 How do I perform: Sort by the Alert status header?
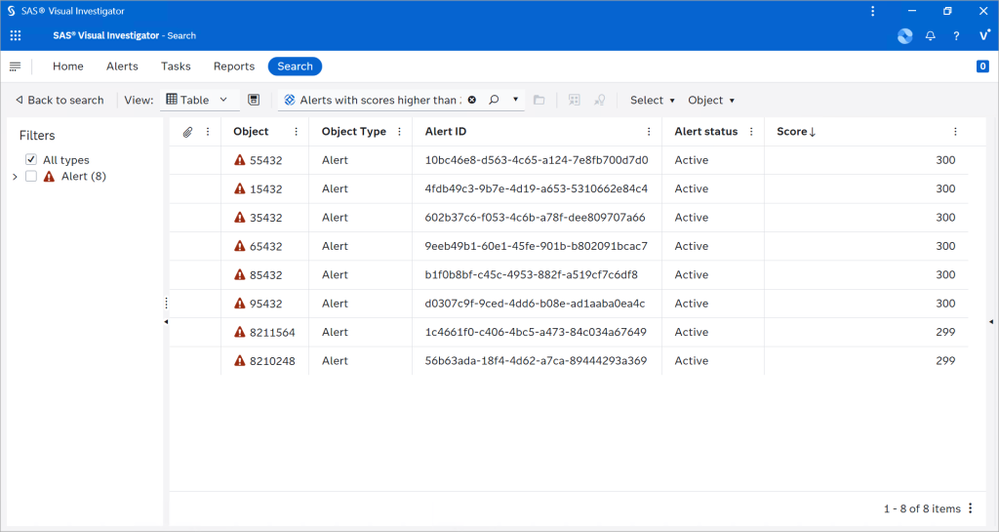click(x=706, y=132)
